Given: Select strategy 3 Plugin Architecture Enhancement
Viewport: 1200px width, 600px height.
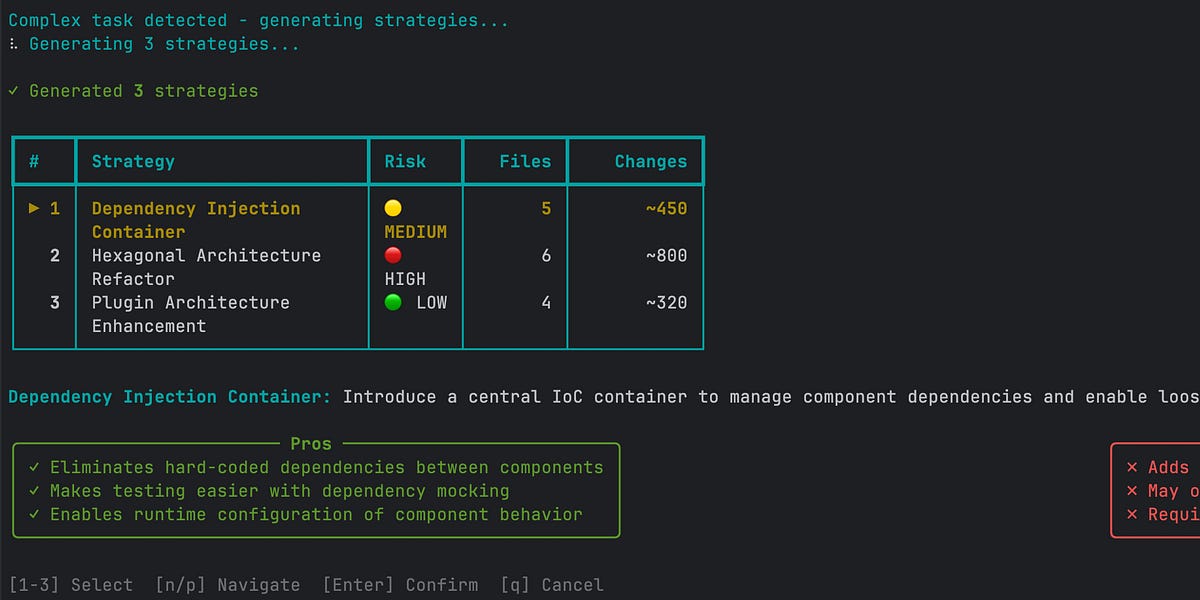Looking at the screenshot, I should pos(190,302).
